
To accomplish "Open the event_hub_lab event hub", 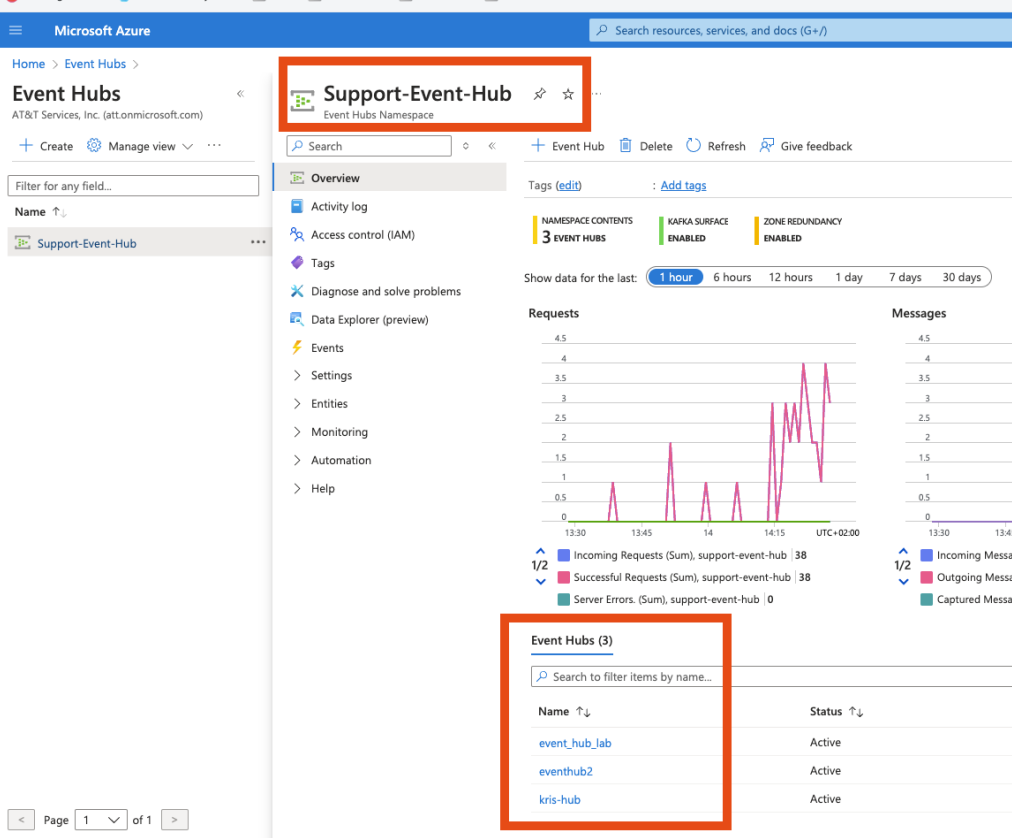I will click(575, 743).
